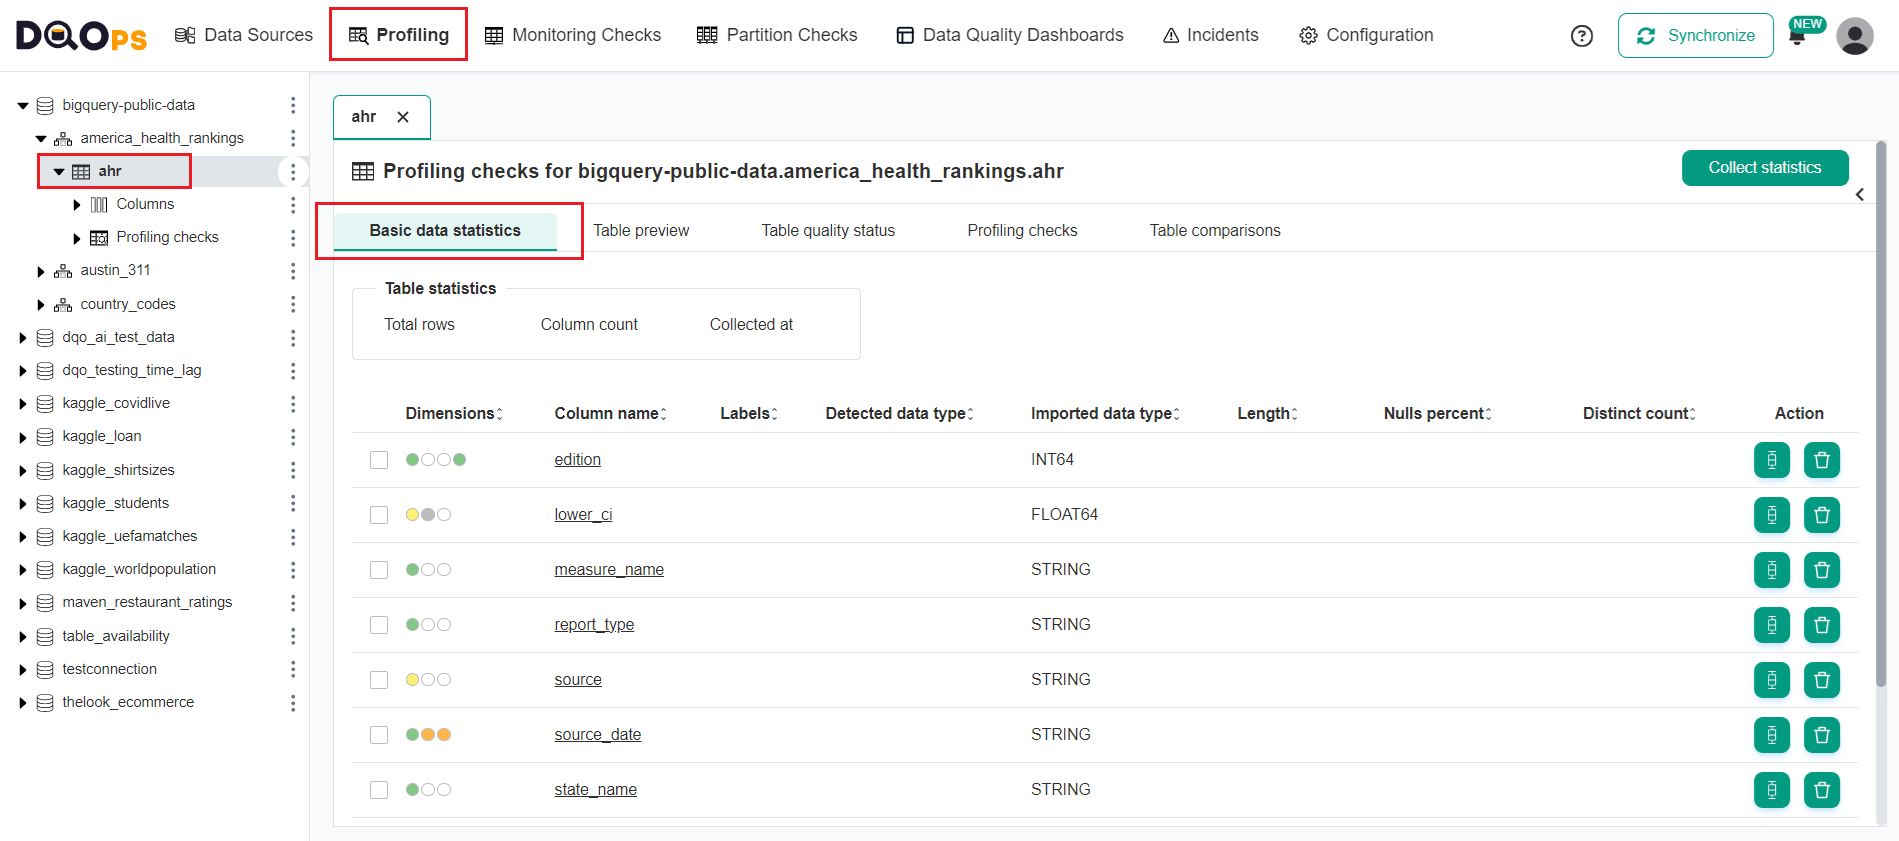Open the Partition Checks section
Image resolution: width=1899 pixels, height=841 pixels.
click(777, 35)
